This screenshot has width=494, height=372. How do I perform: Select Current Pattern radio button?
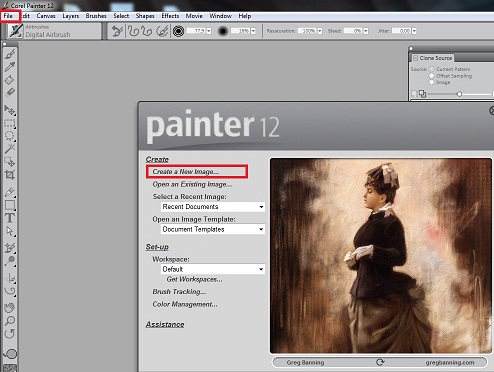pyautogui.click(x=432, y=69)
